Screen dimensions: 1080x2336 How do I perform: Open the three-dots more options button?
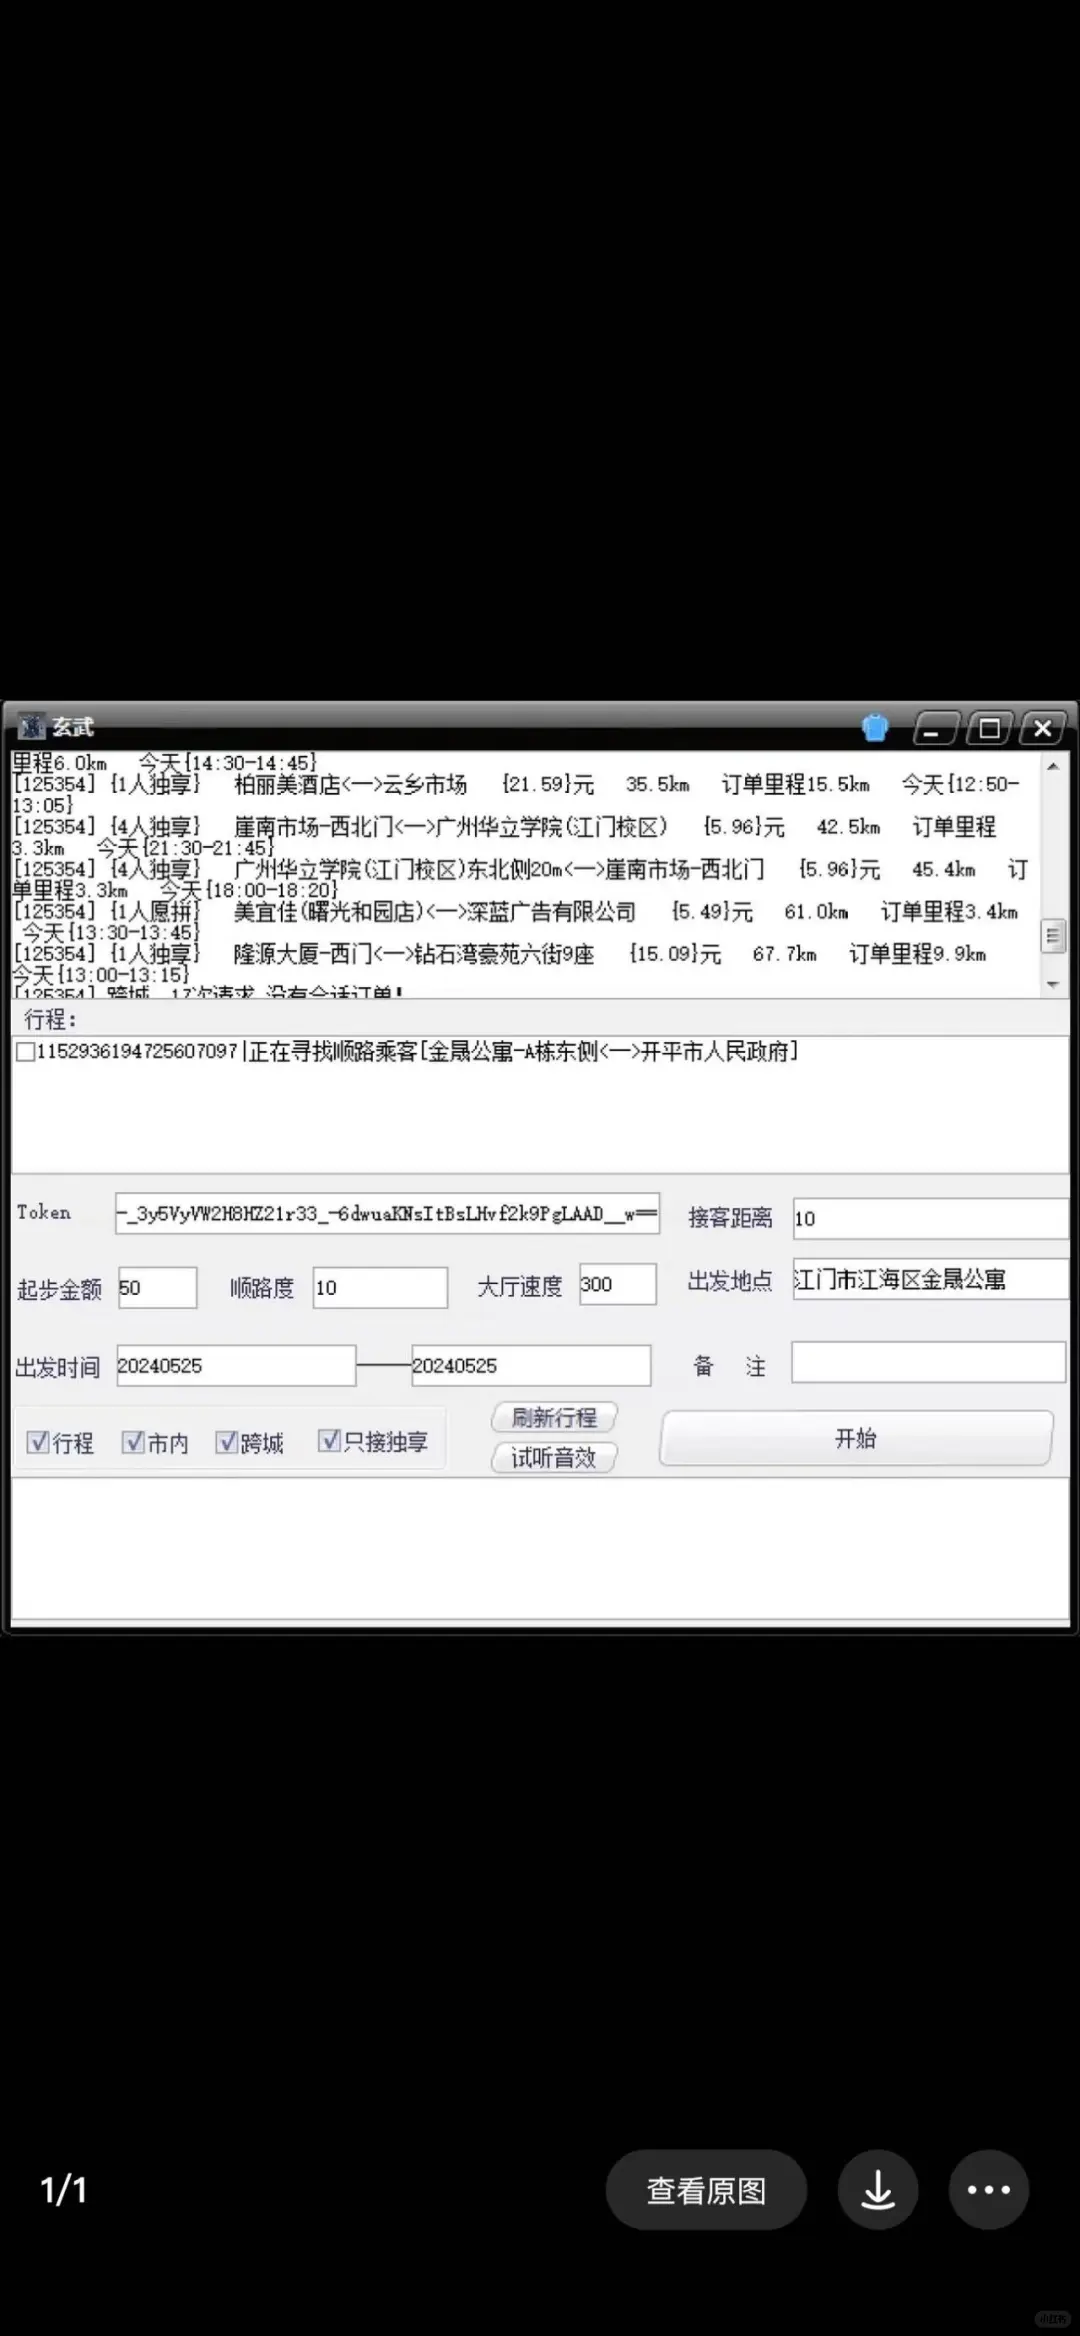[988, 2190]
